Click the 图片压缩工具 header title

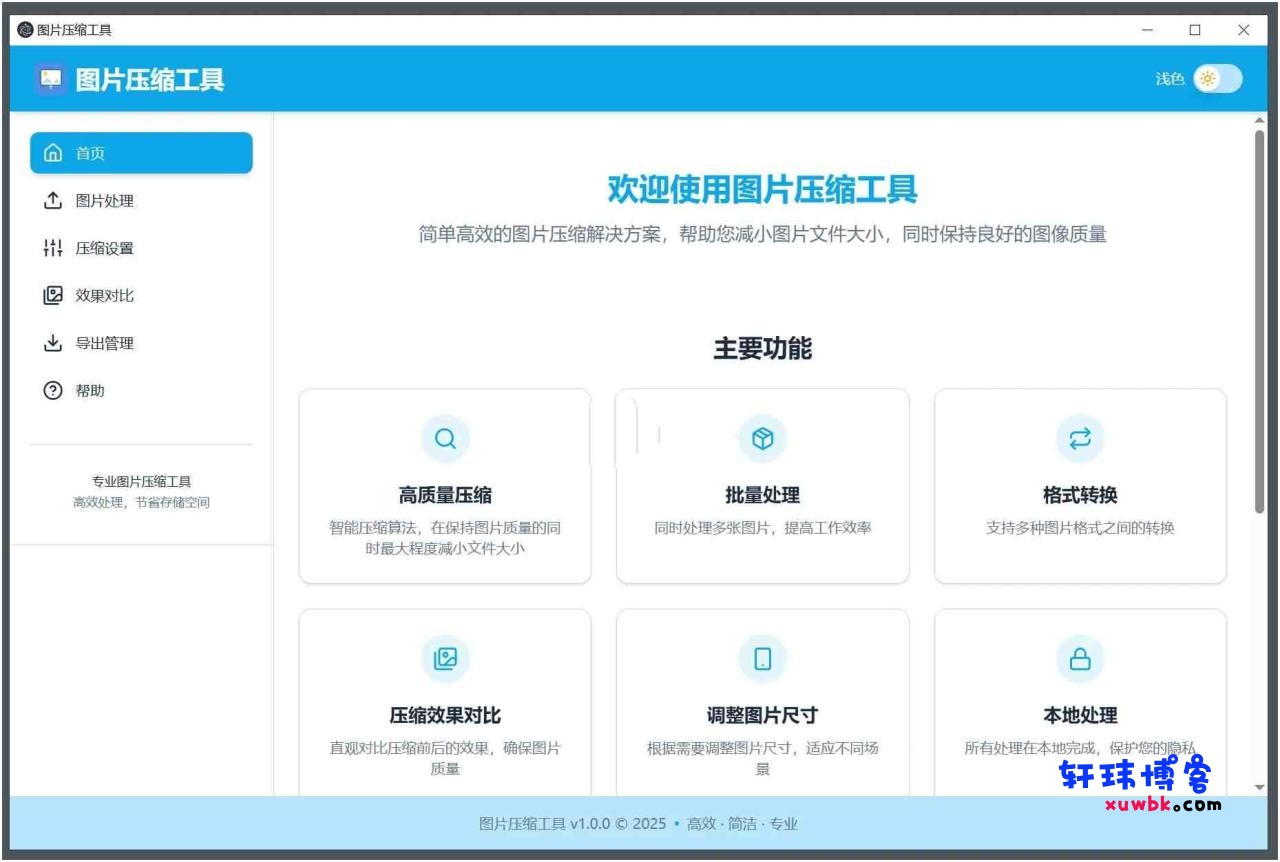pos(150,80)
